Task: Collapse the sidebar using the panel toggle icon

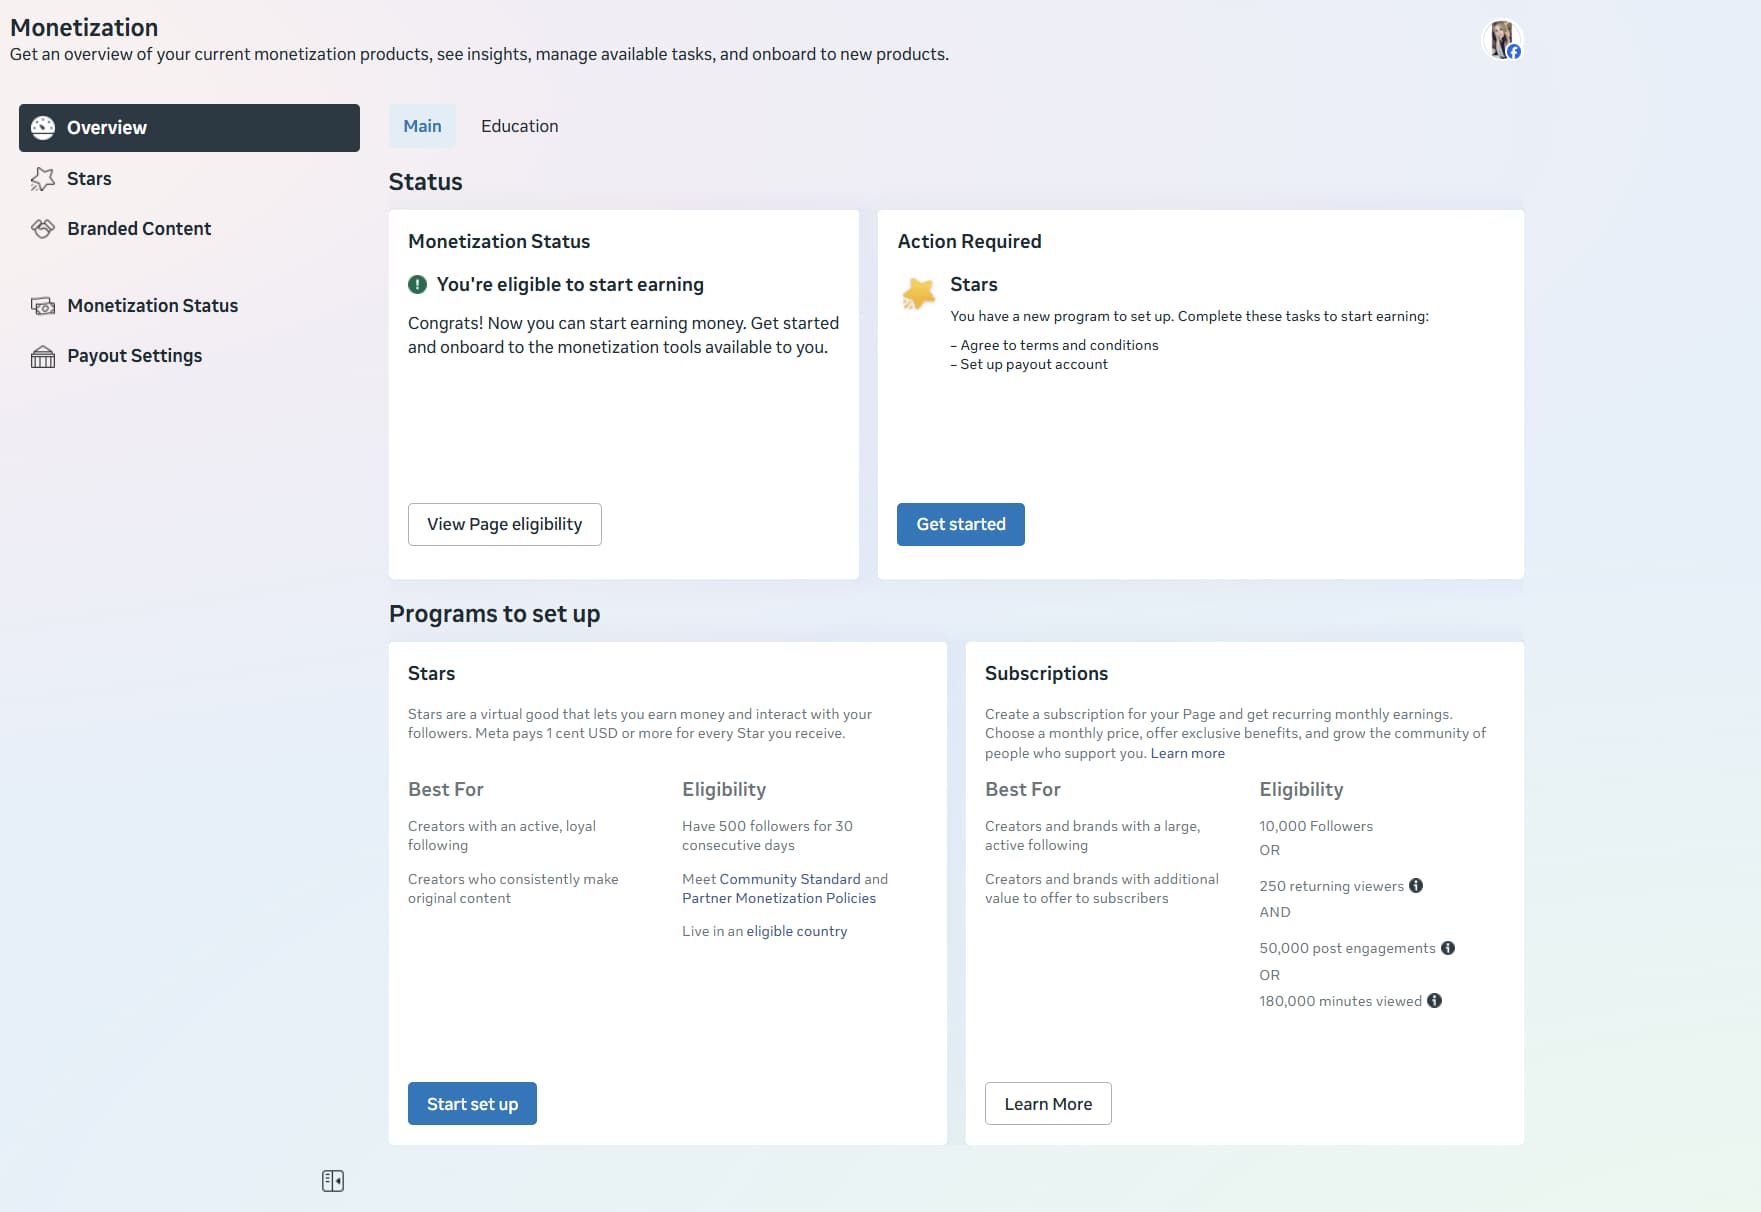Action: tap(333, 1181)
